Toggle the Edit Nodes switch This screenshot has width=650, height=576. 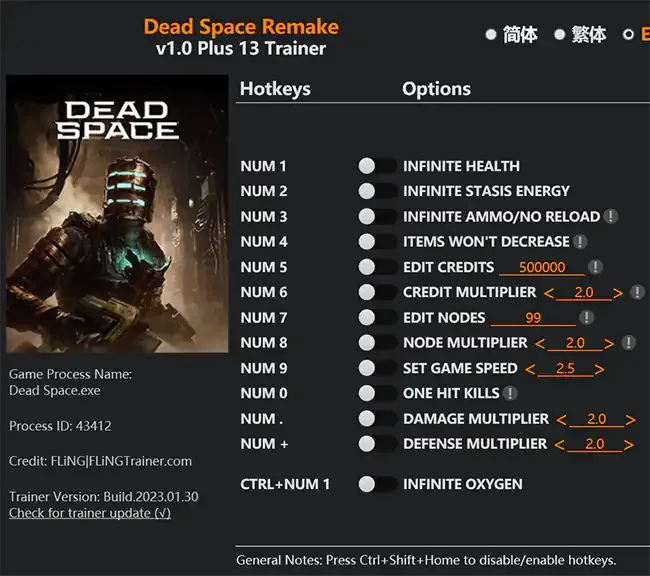tap(377, 318)
